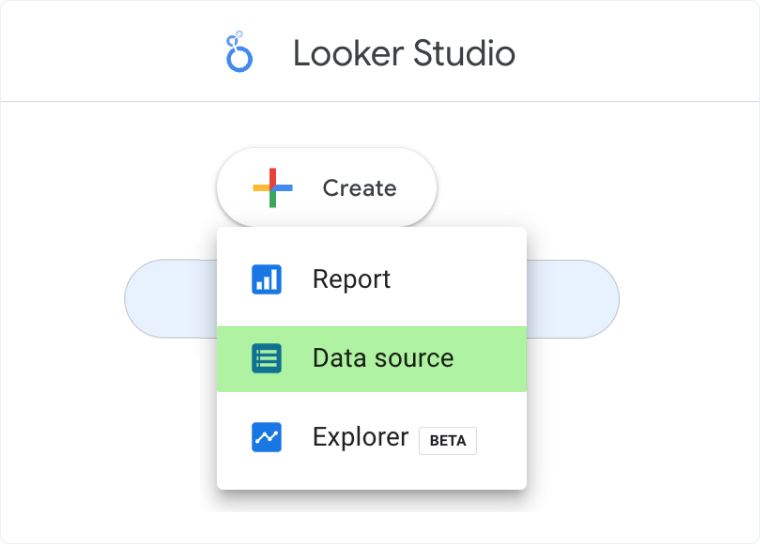Click the Looker Studio title text
This screenshot has height=544, width=760.
point(404,53)
